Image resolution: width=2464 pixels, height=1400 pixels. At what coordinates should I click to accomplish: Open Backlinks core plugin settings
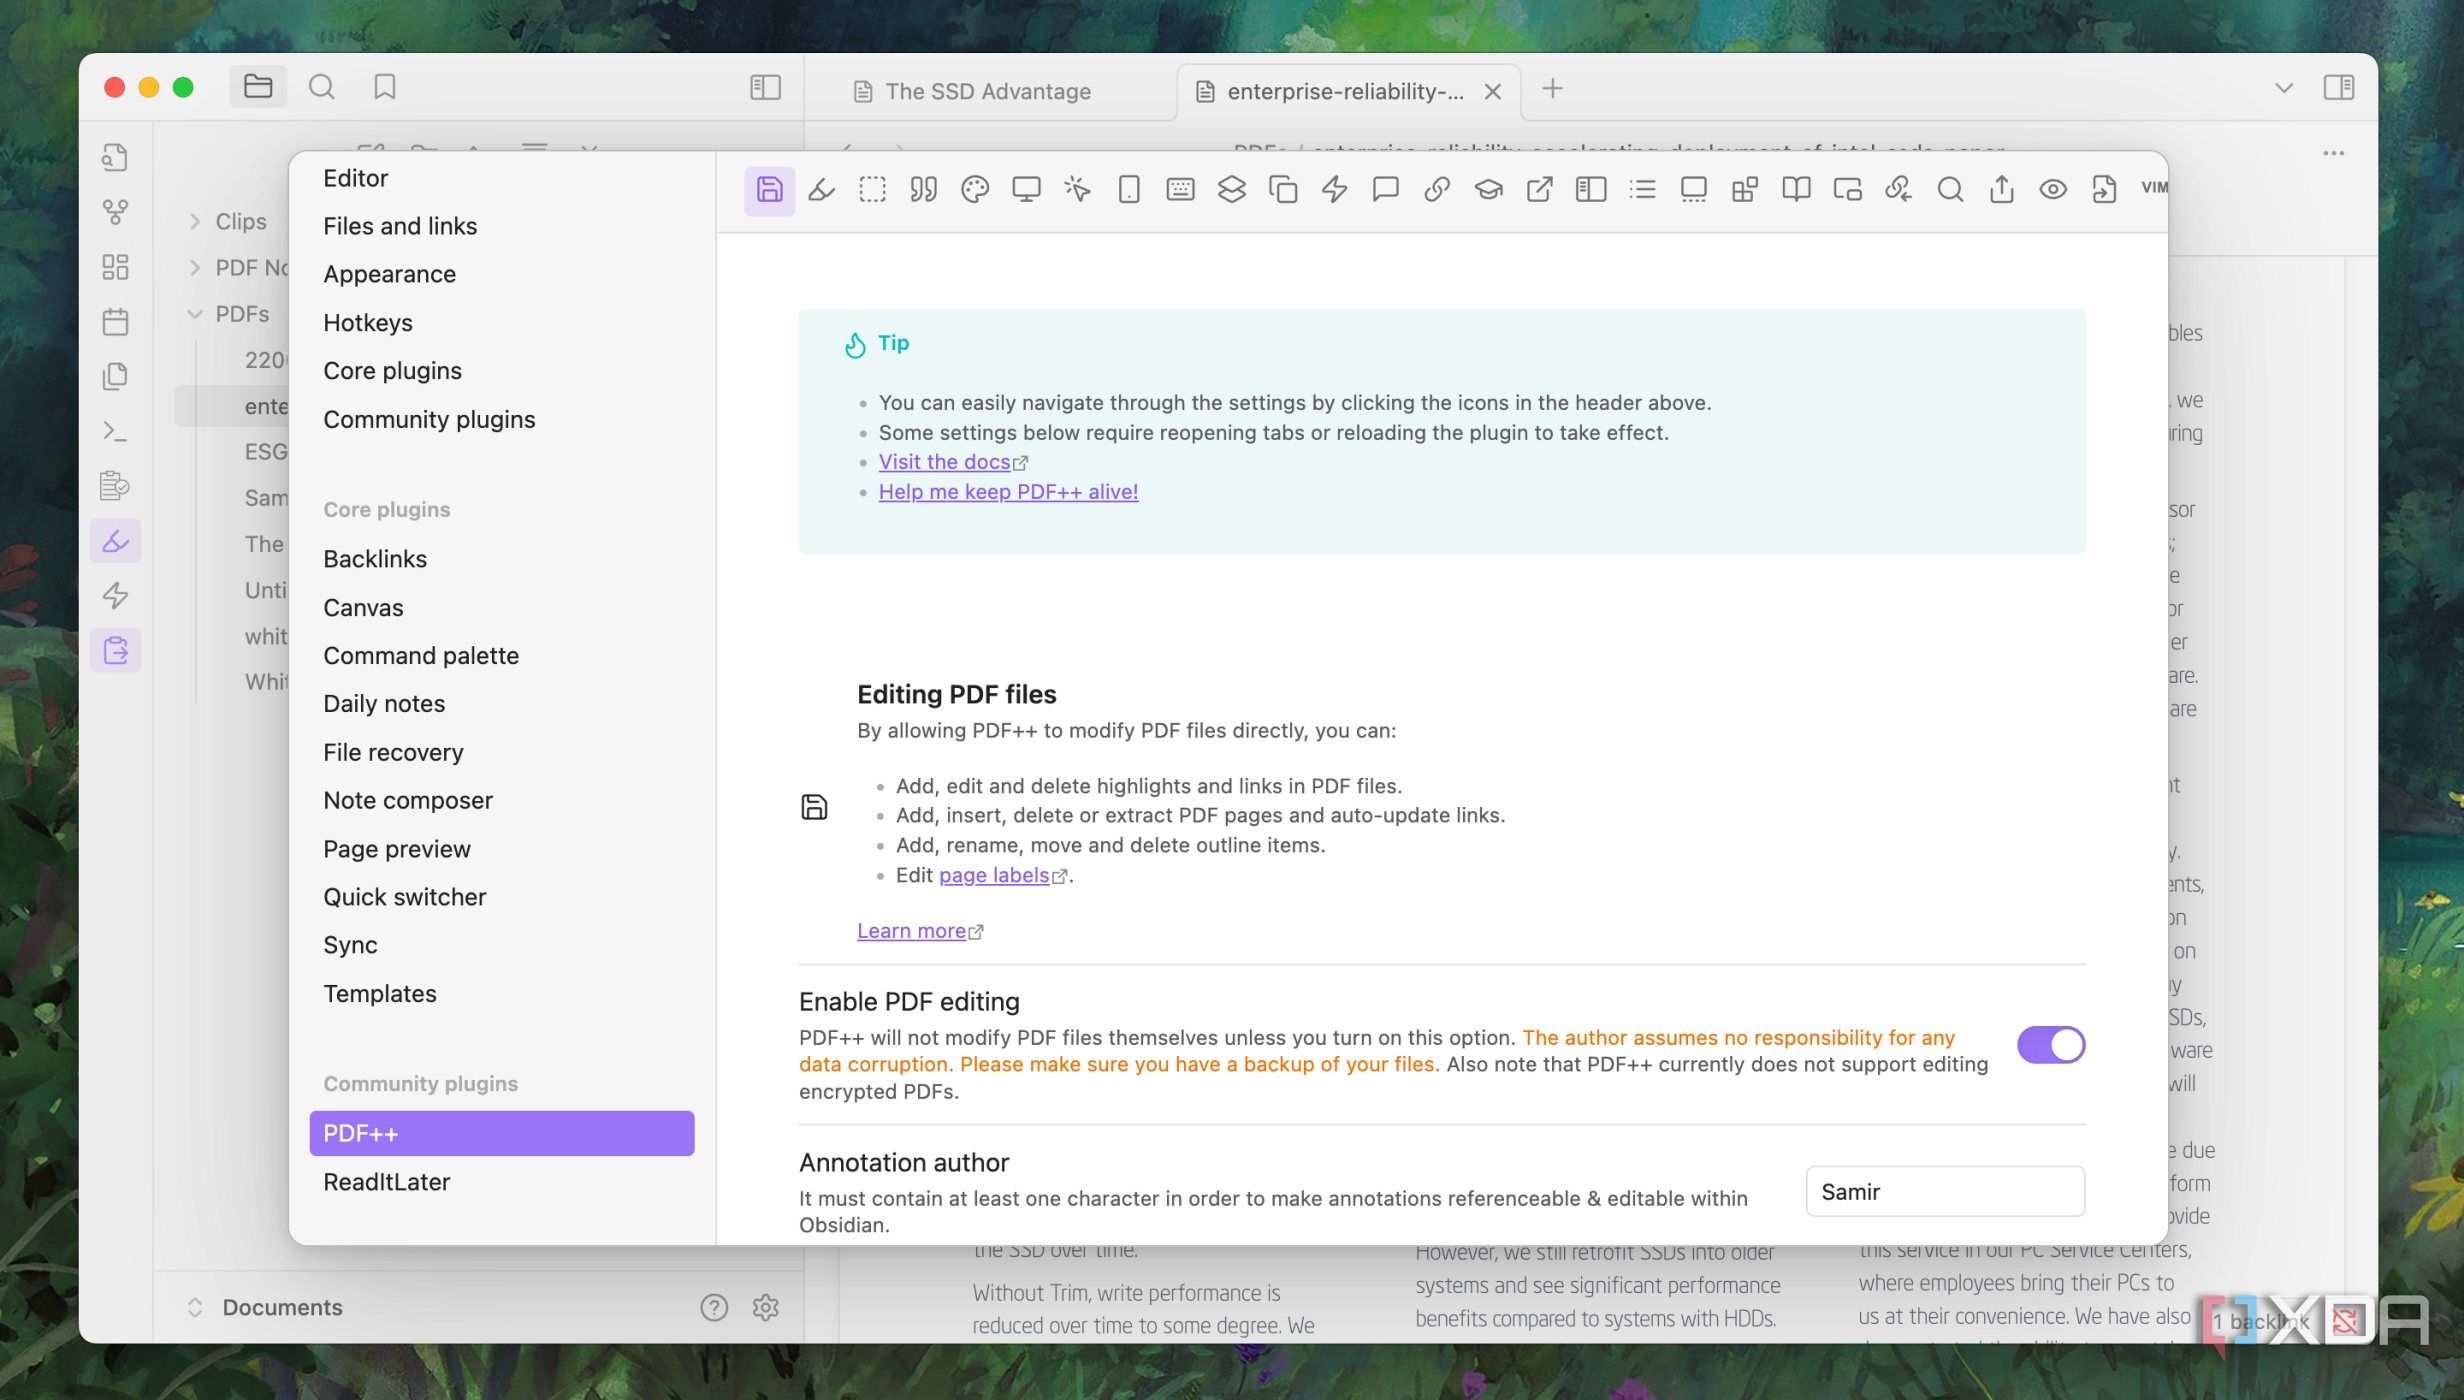click(374, 559)
